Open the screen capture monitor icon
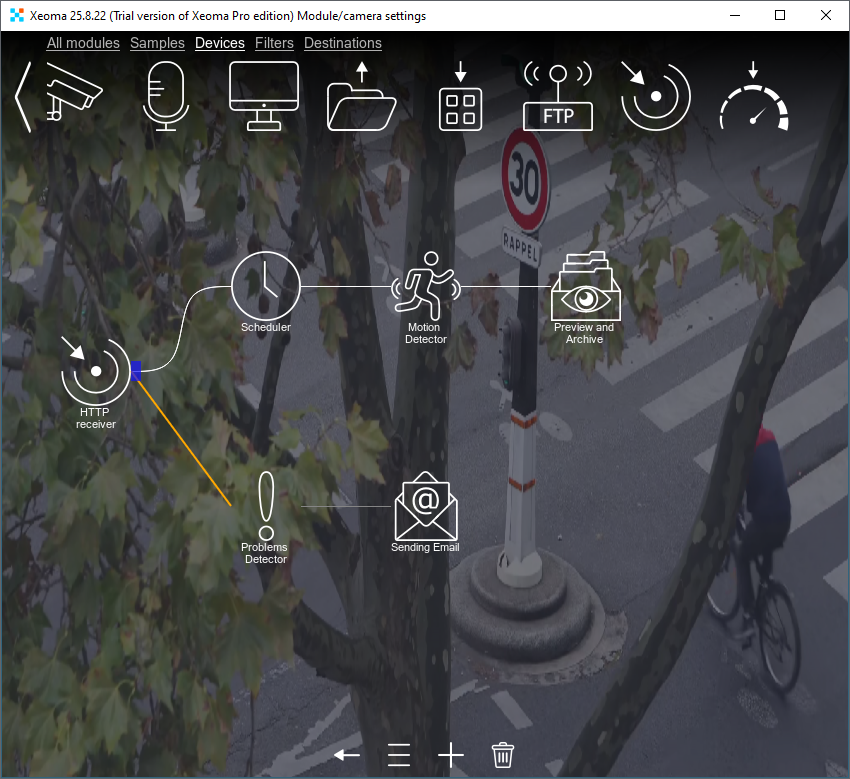Screen dimensions: 850x779 coord(264,95)
